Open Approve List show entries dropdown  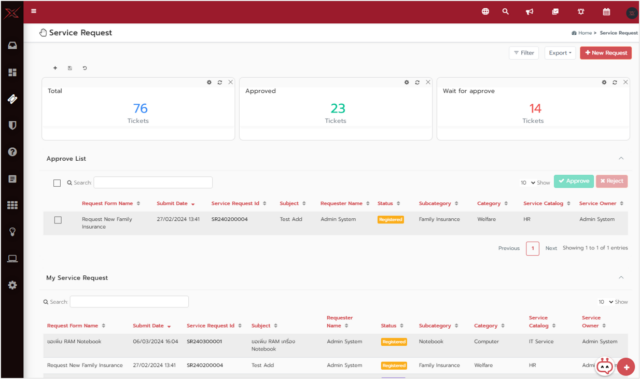(x=528, y=183)
